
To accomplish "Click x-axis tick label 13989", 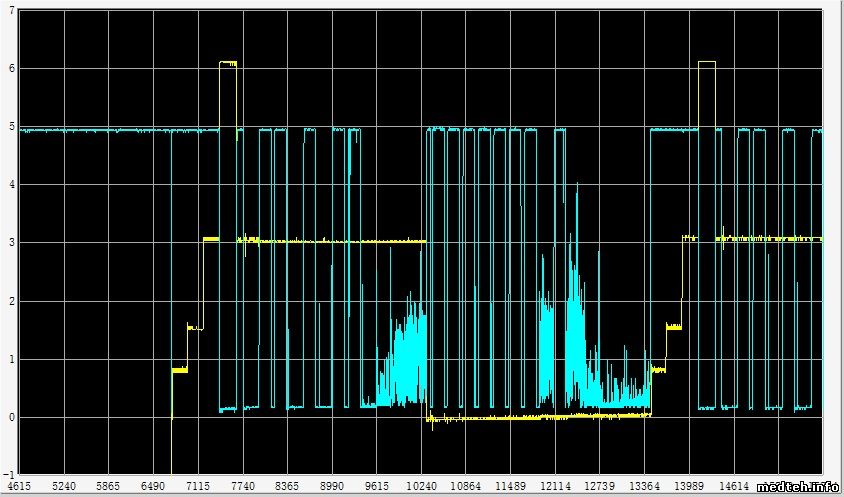I will 686,485.
